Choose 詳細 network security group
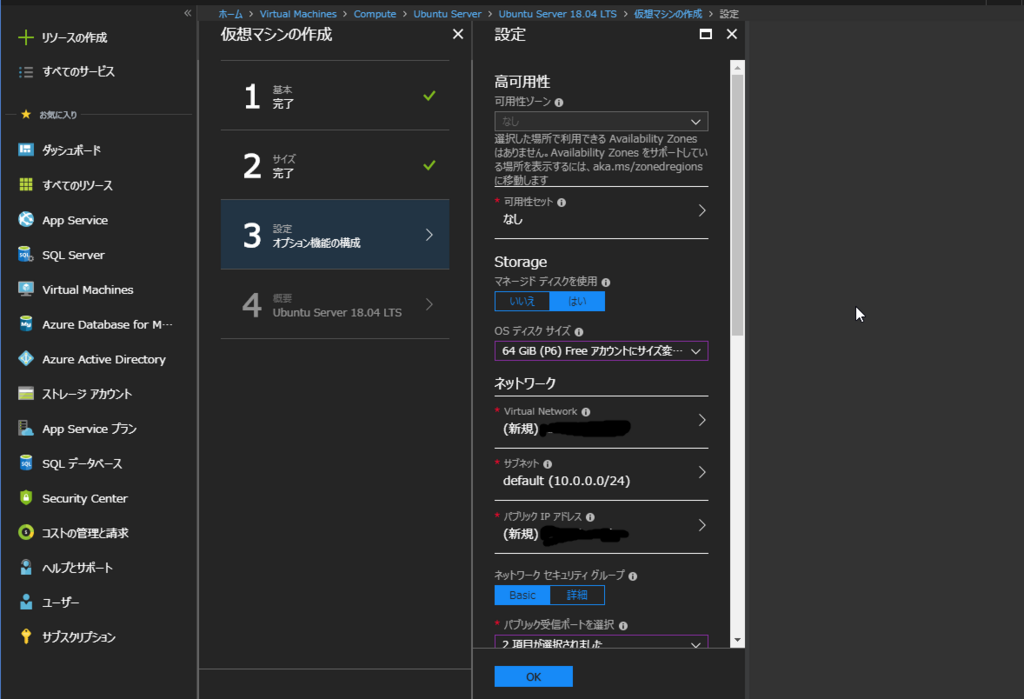Image resolution: width=1024 pixels, height=699 pixels. pos(577,595)
